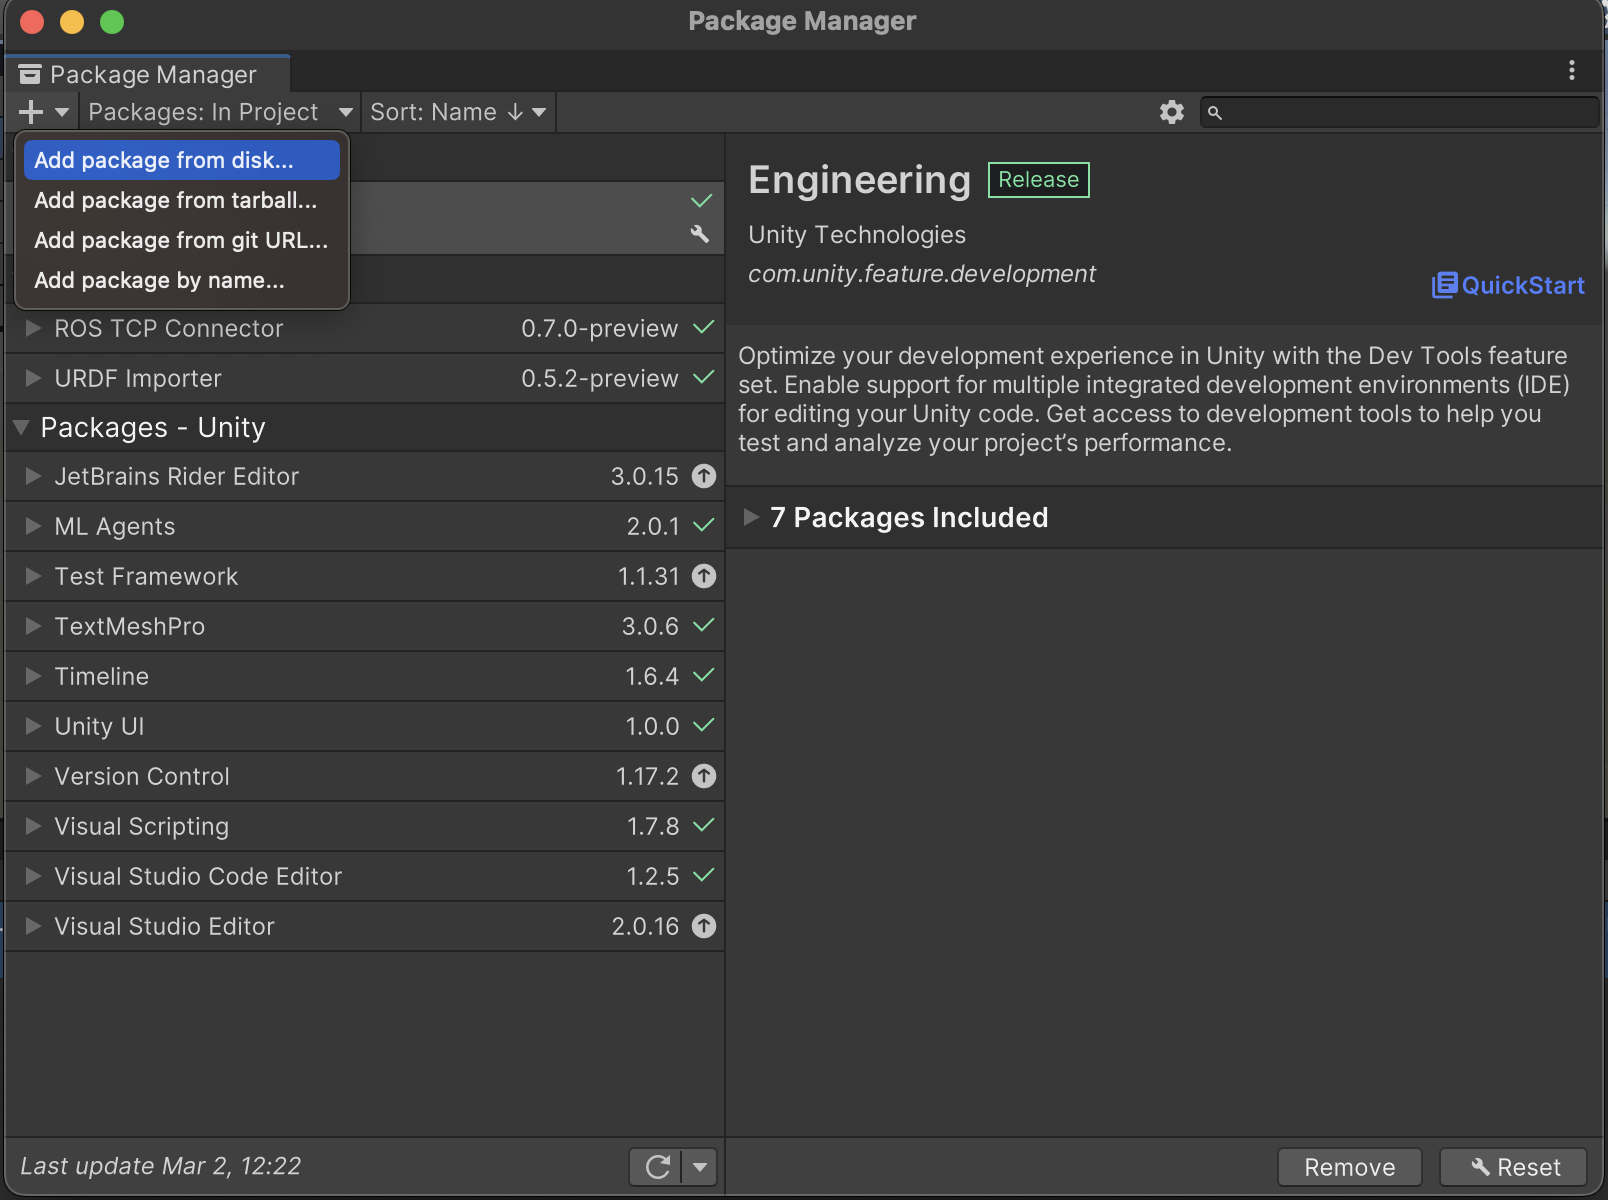Open the refresh dropdown arrow
Viewport: 1608px width, 1200px height.
pos(700,1167)
